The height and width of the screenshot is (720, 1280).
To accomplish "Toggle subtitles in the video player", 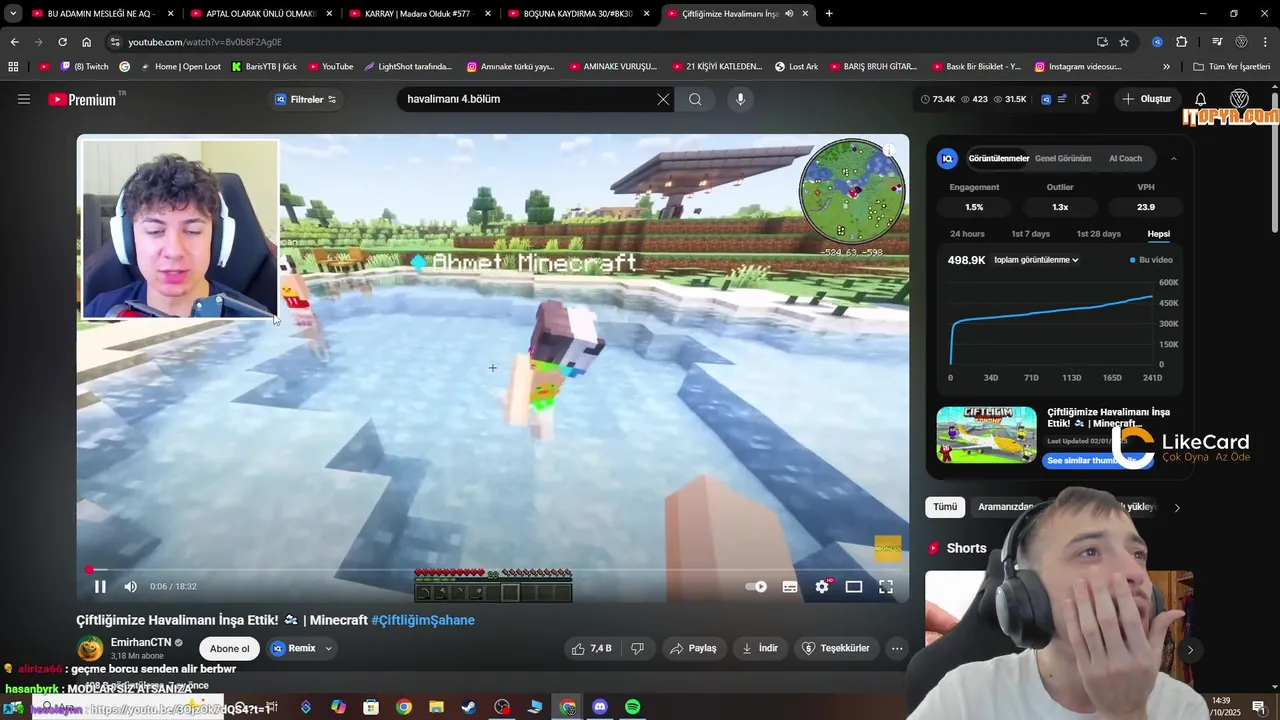I will click(x=790, y=587).
